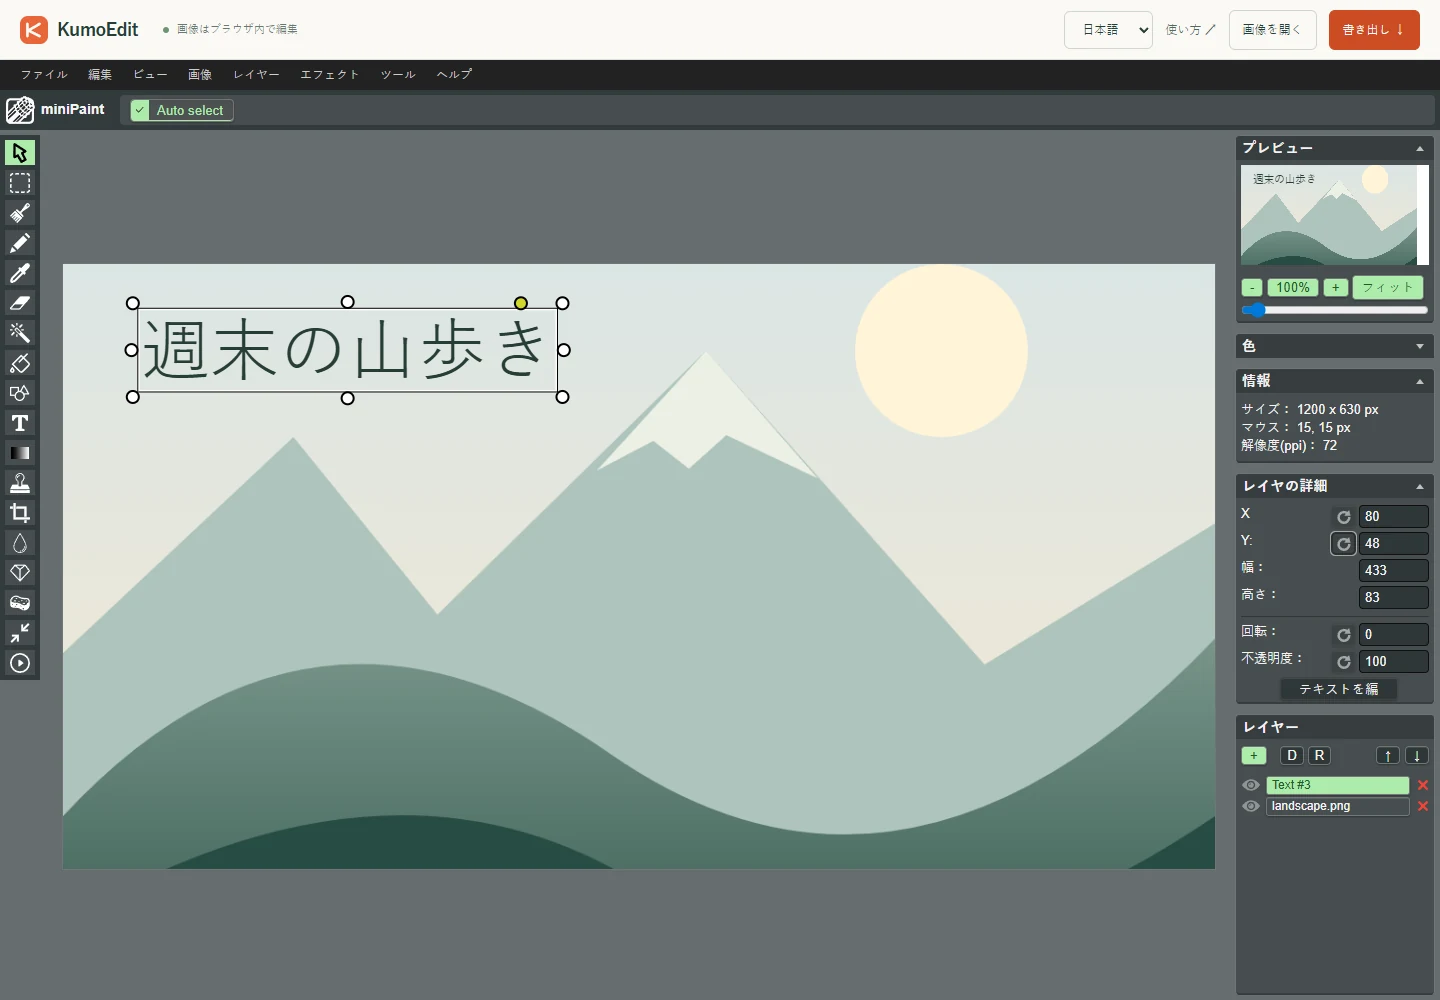Select the Fill bucket tool
1440x1000 pixels.
tap(20, 363)
